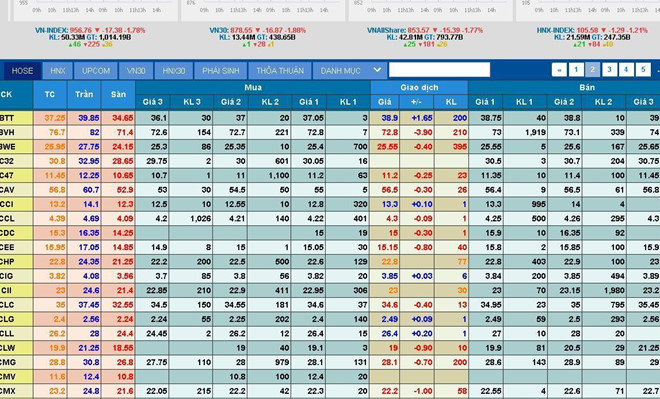The height and width of the screenshot is (399, 660).
Task: Click the TC column header
Action: [50, 95]
